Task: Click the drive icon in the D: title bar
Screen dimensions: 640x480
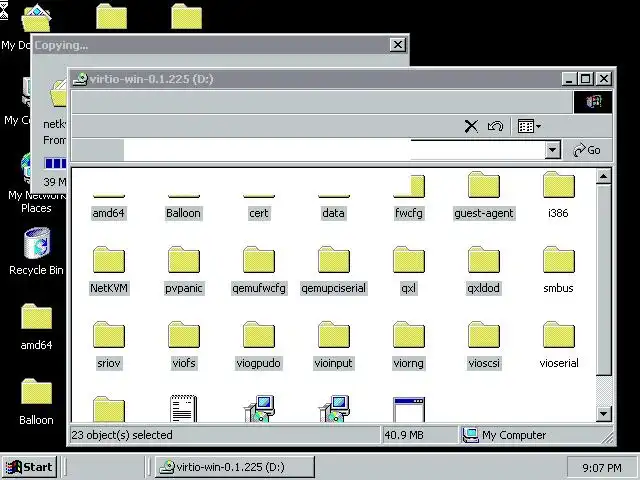Action: coord(80,79)
